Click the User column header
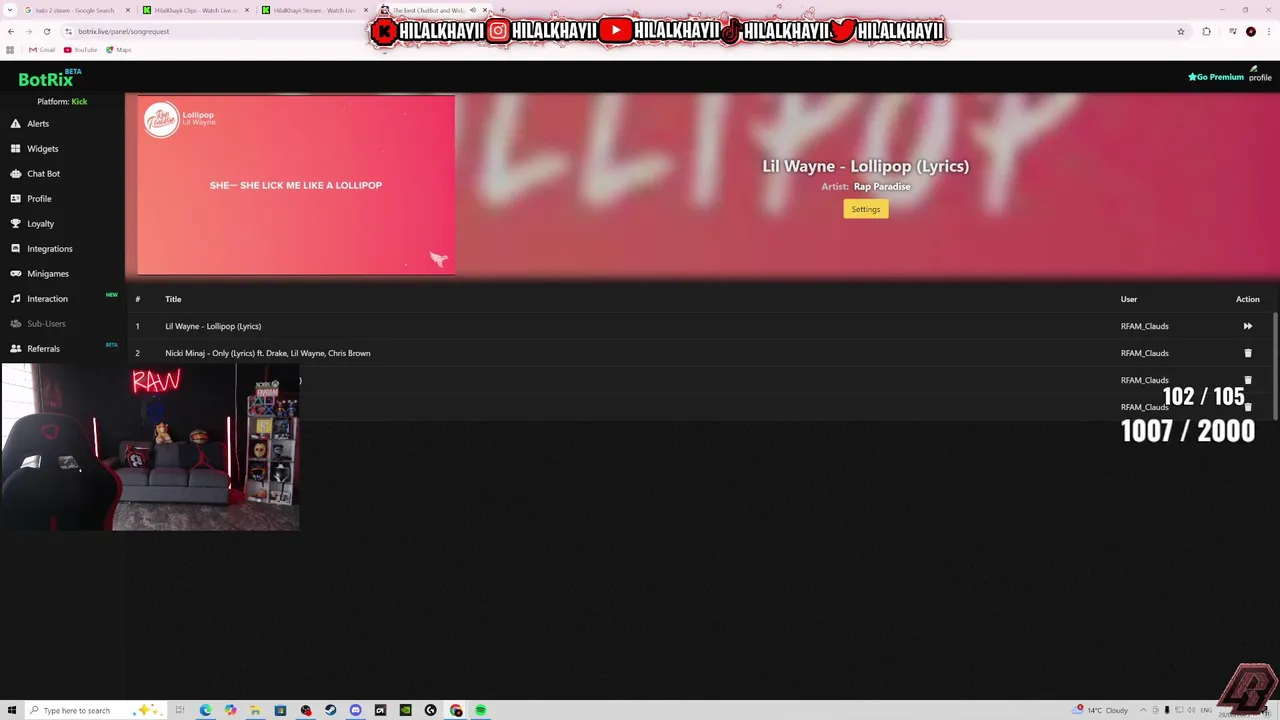Screen dimensions: 1280x720 pyautogui.click(x=1128, y=299)
